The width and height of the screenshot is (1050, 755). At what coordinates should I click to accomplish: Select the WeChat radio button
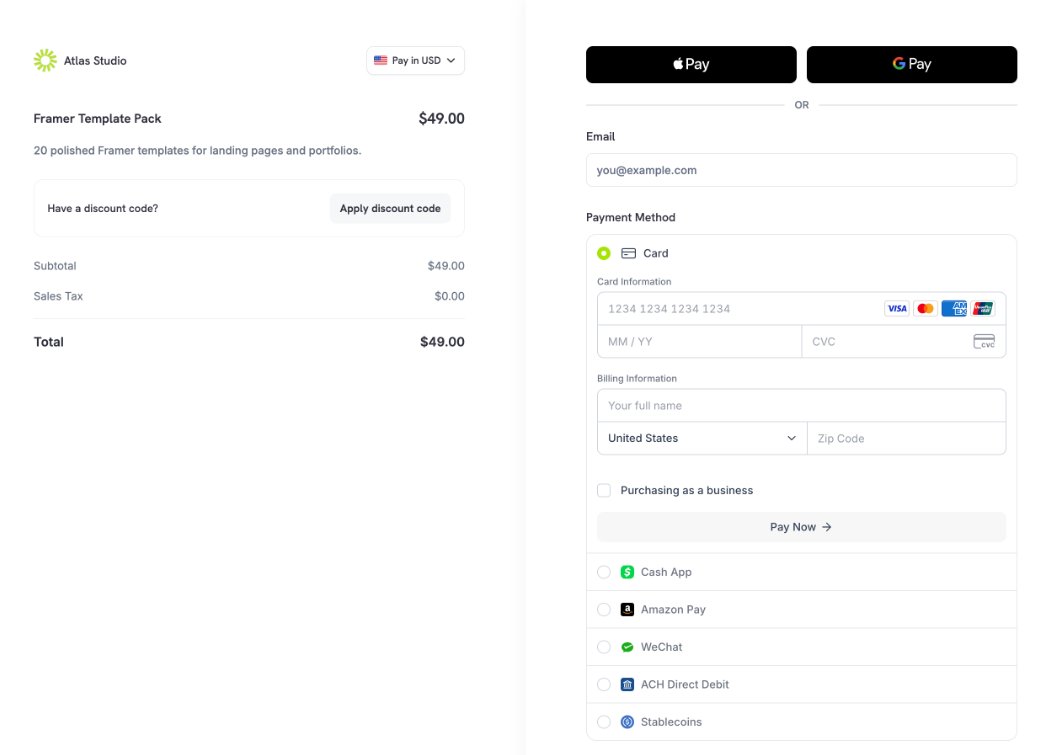click(x=604, y=647)
